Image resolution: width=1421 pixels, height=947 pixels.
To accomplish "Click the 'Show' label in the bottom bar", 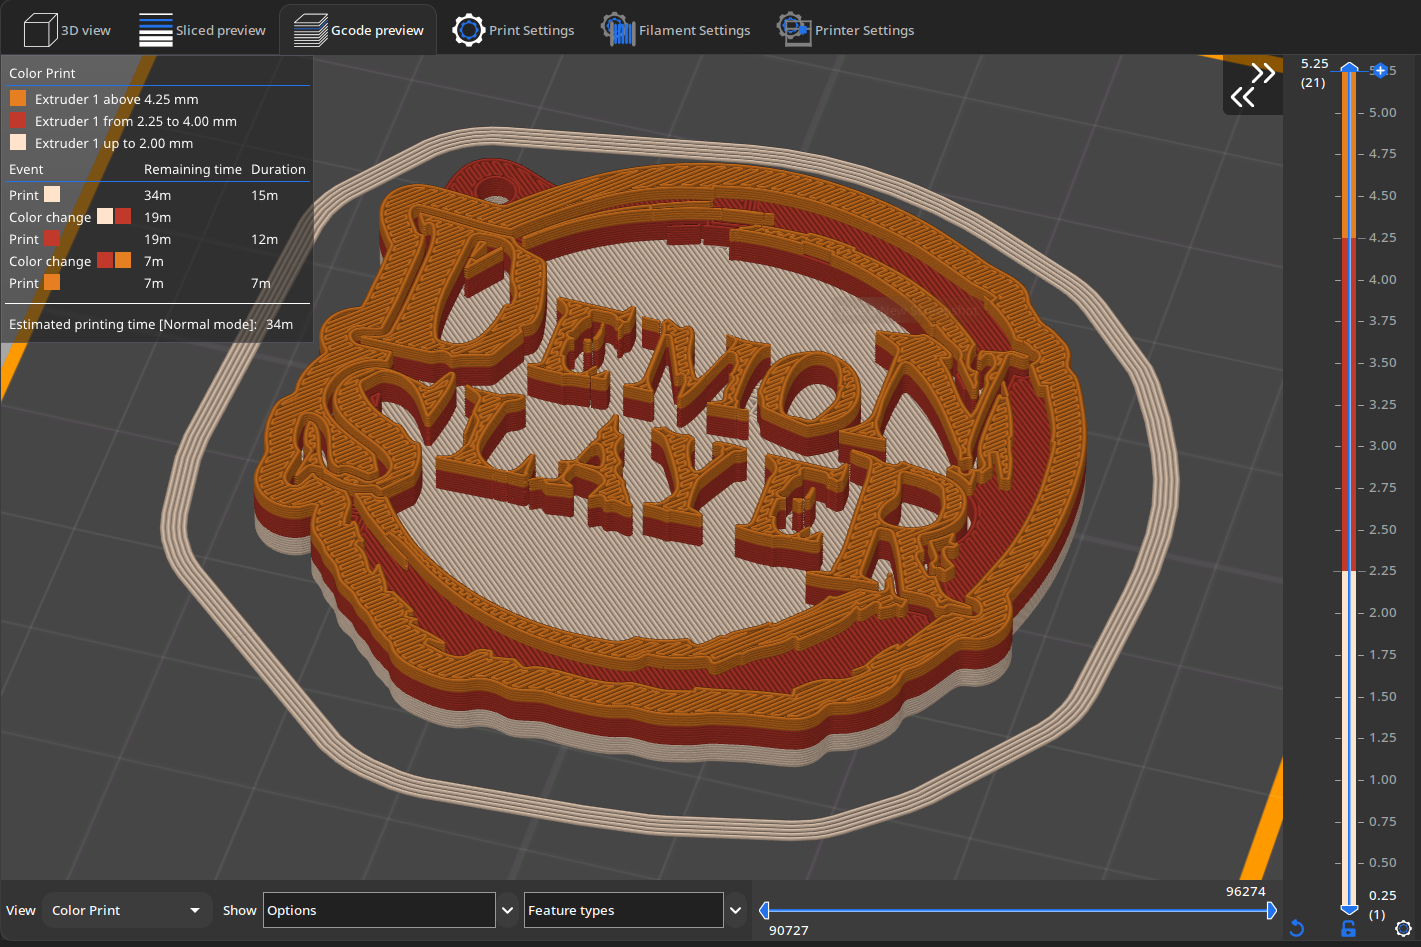I will pos(240,910).
